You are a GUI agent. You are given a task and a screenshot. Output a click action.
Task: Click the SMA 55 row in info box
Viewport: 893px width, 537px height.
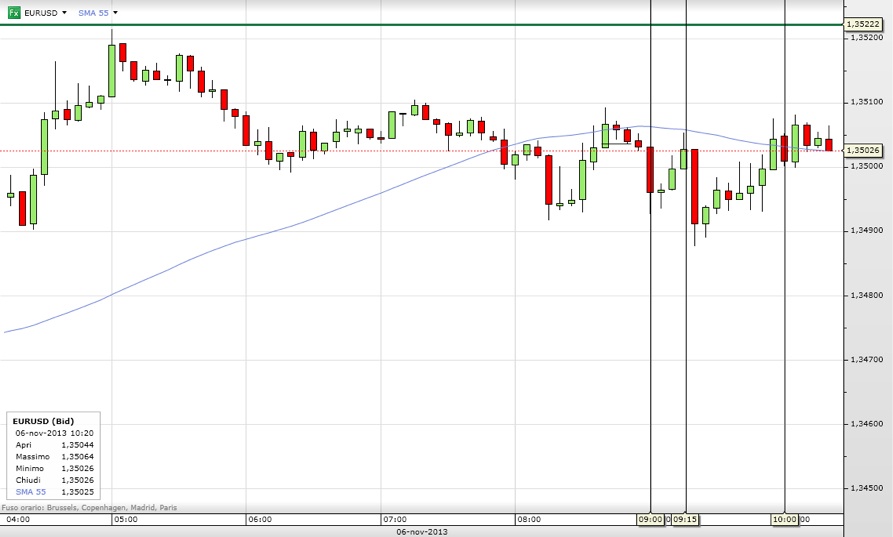[x=54, y=492]
